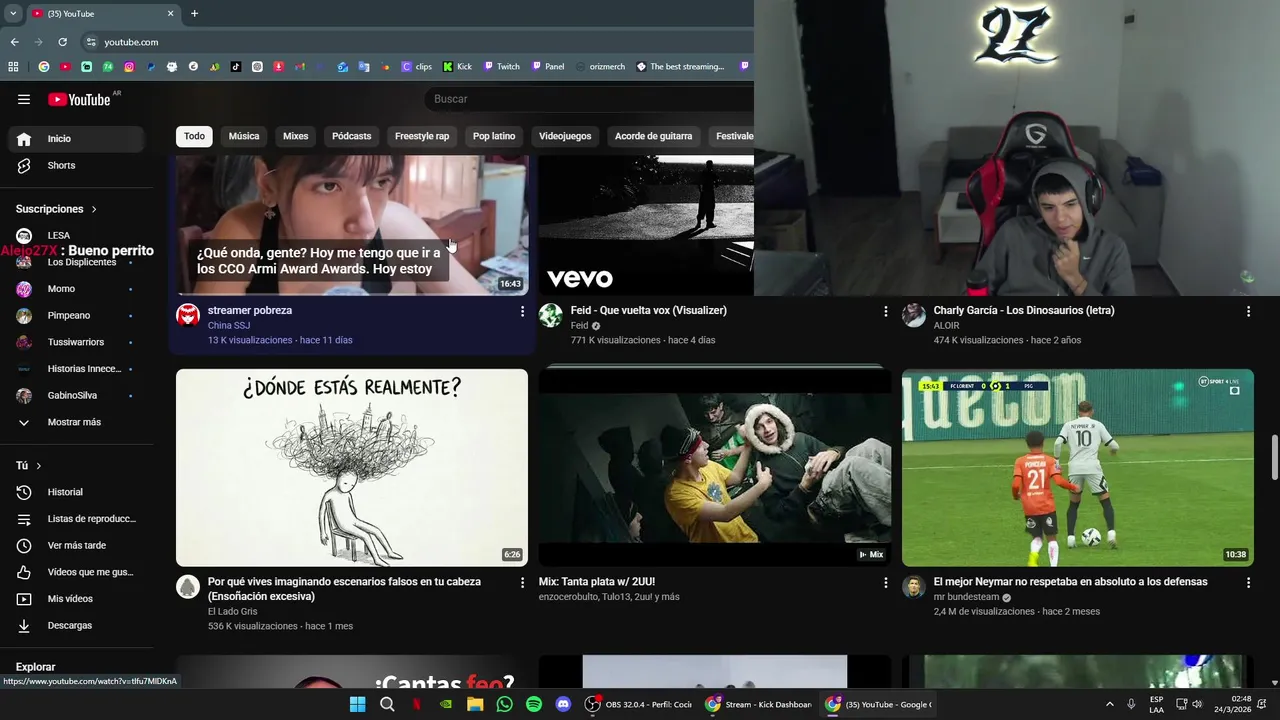Open Discord from the taskbar

pyautogui.click(x=562, y=704)
